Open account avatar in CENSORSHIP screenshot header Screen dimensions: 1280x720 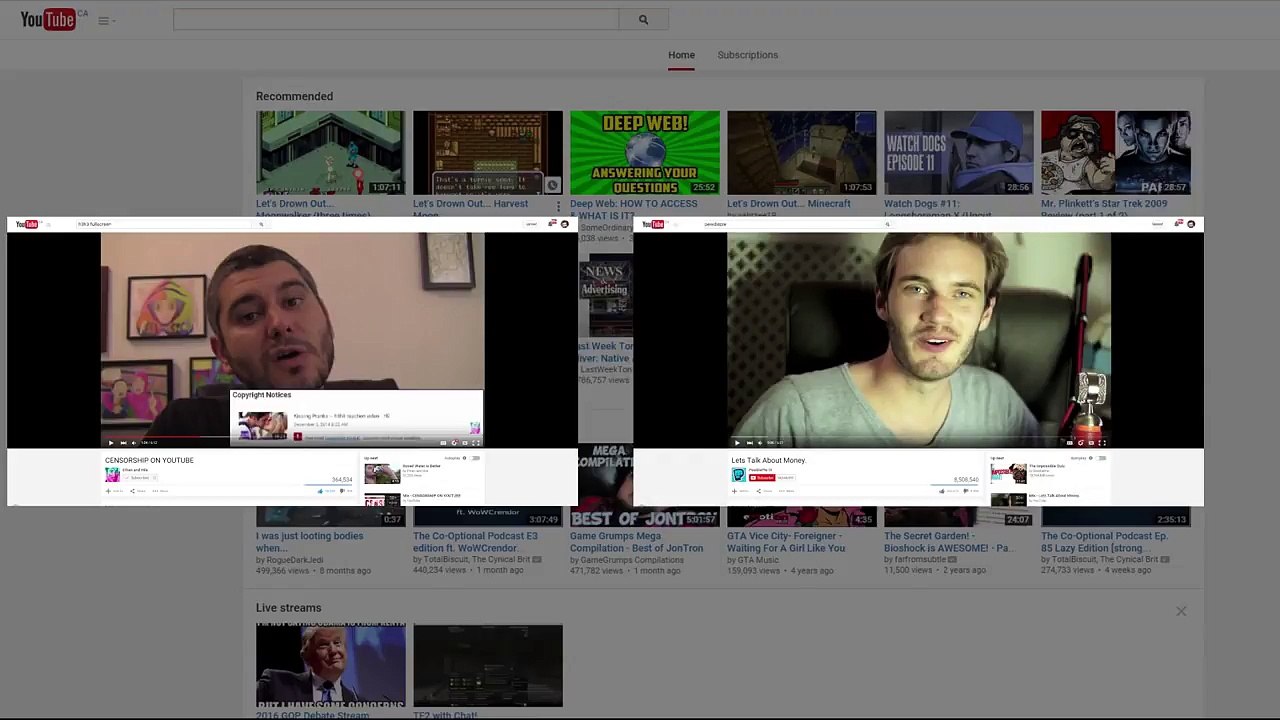[x=565, y=224]
